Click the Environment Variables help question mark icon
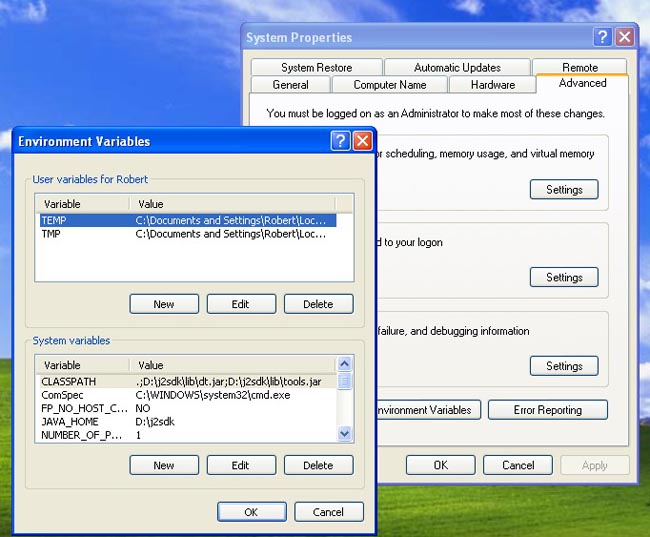Screen dimensions: 650x537 pos(340,141)
